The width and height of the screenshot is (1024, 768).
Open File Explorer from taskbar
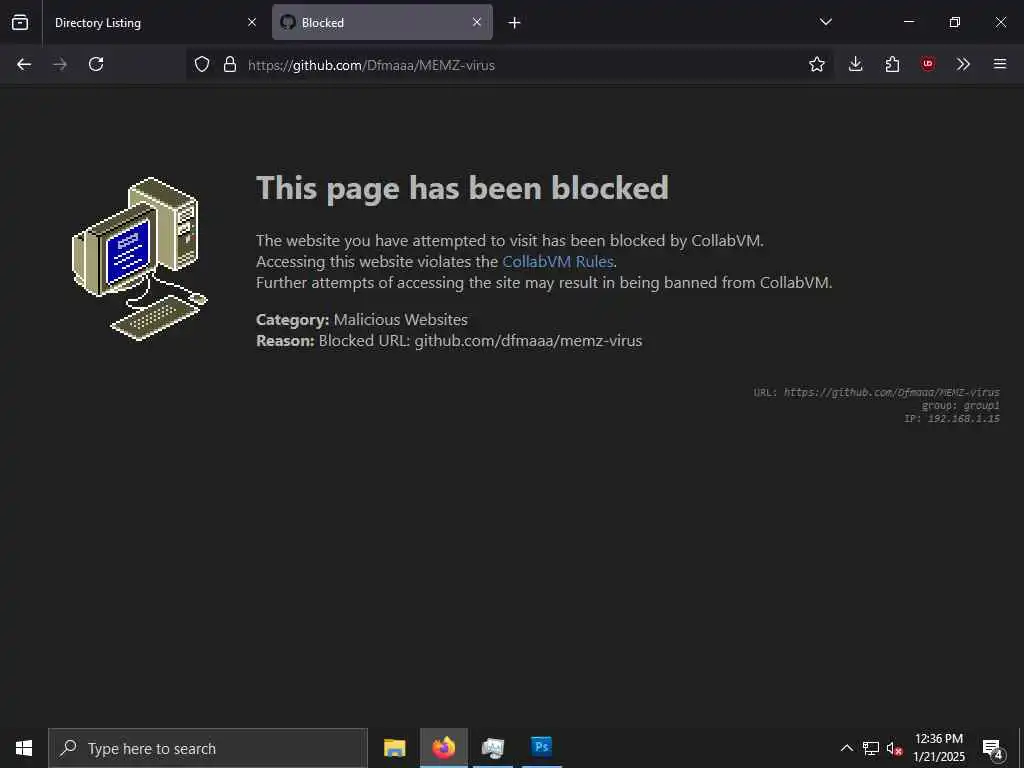(394, 748)
